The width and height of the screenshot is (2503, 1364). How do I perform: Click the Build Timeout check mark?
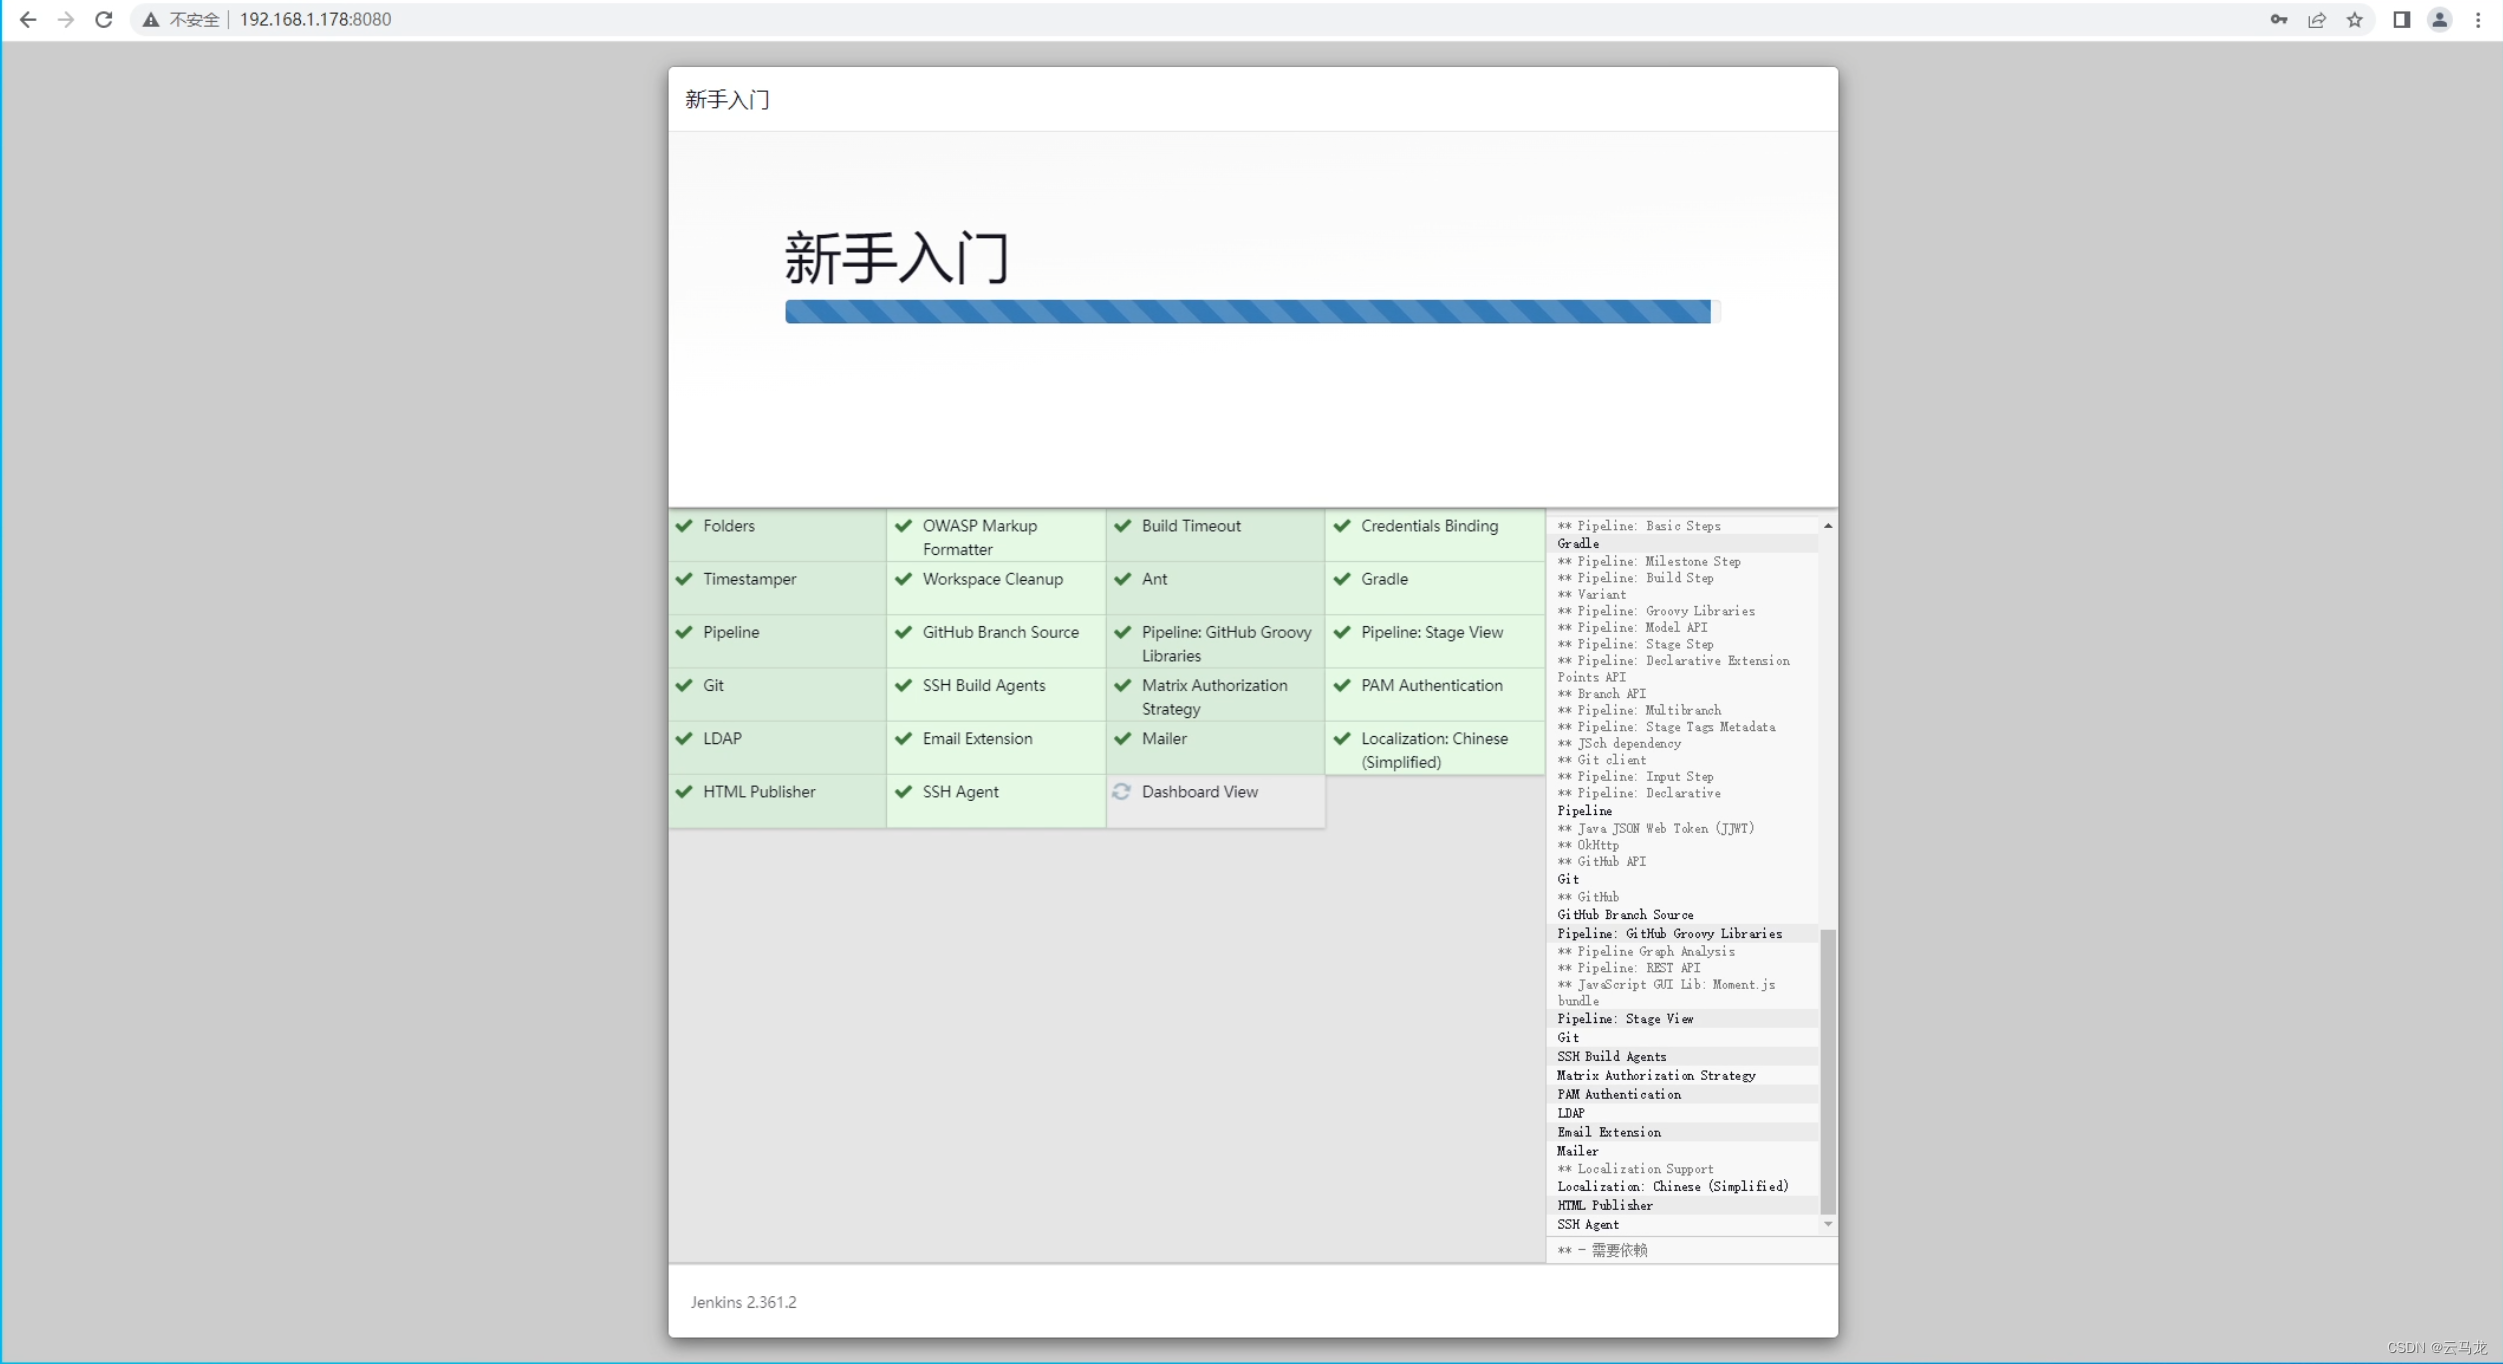pyautogui.click(x=1122, y=525)
